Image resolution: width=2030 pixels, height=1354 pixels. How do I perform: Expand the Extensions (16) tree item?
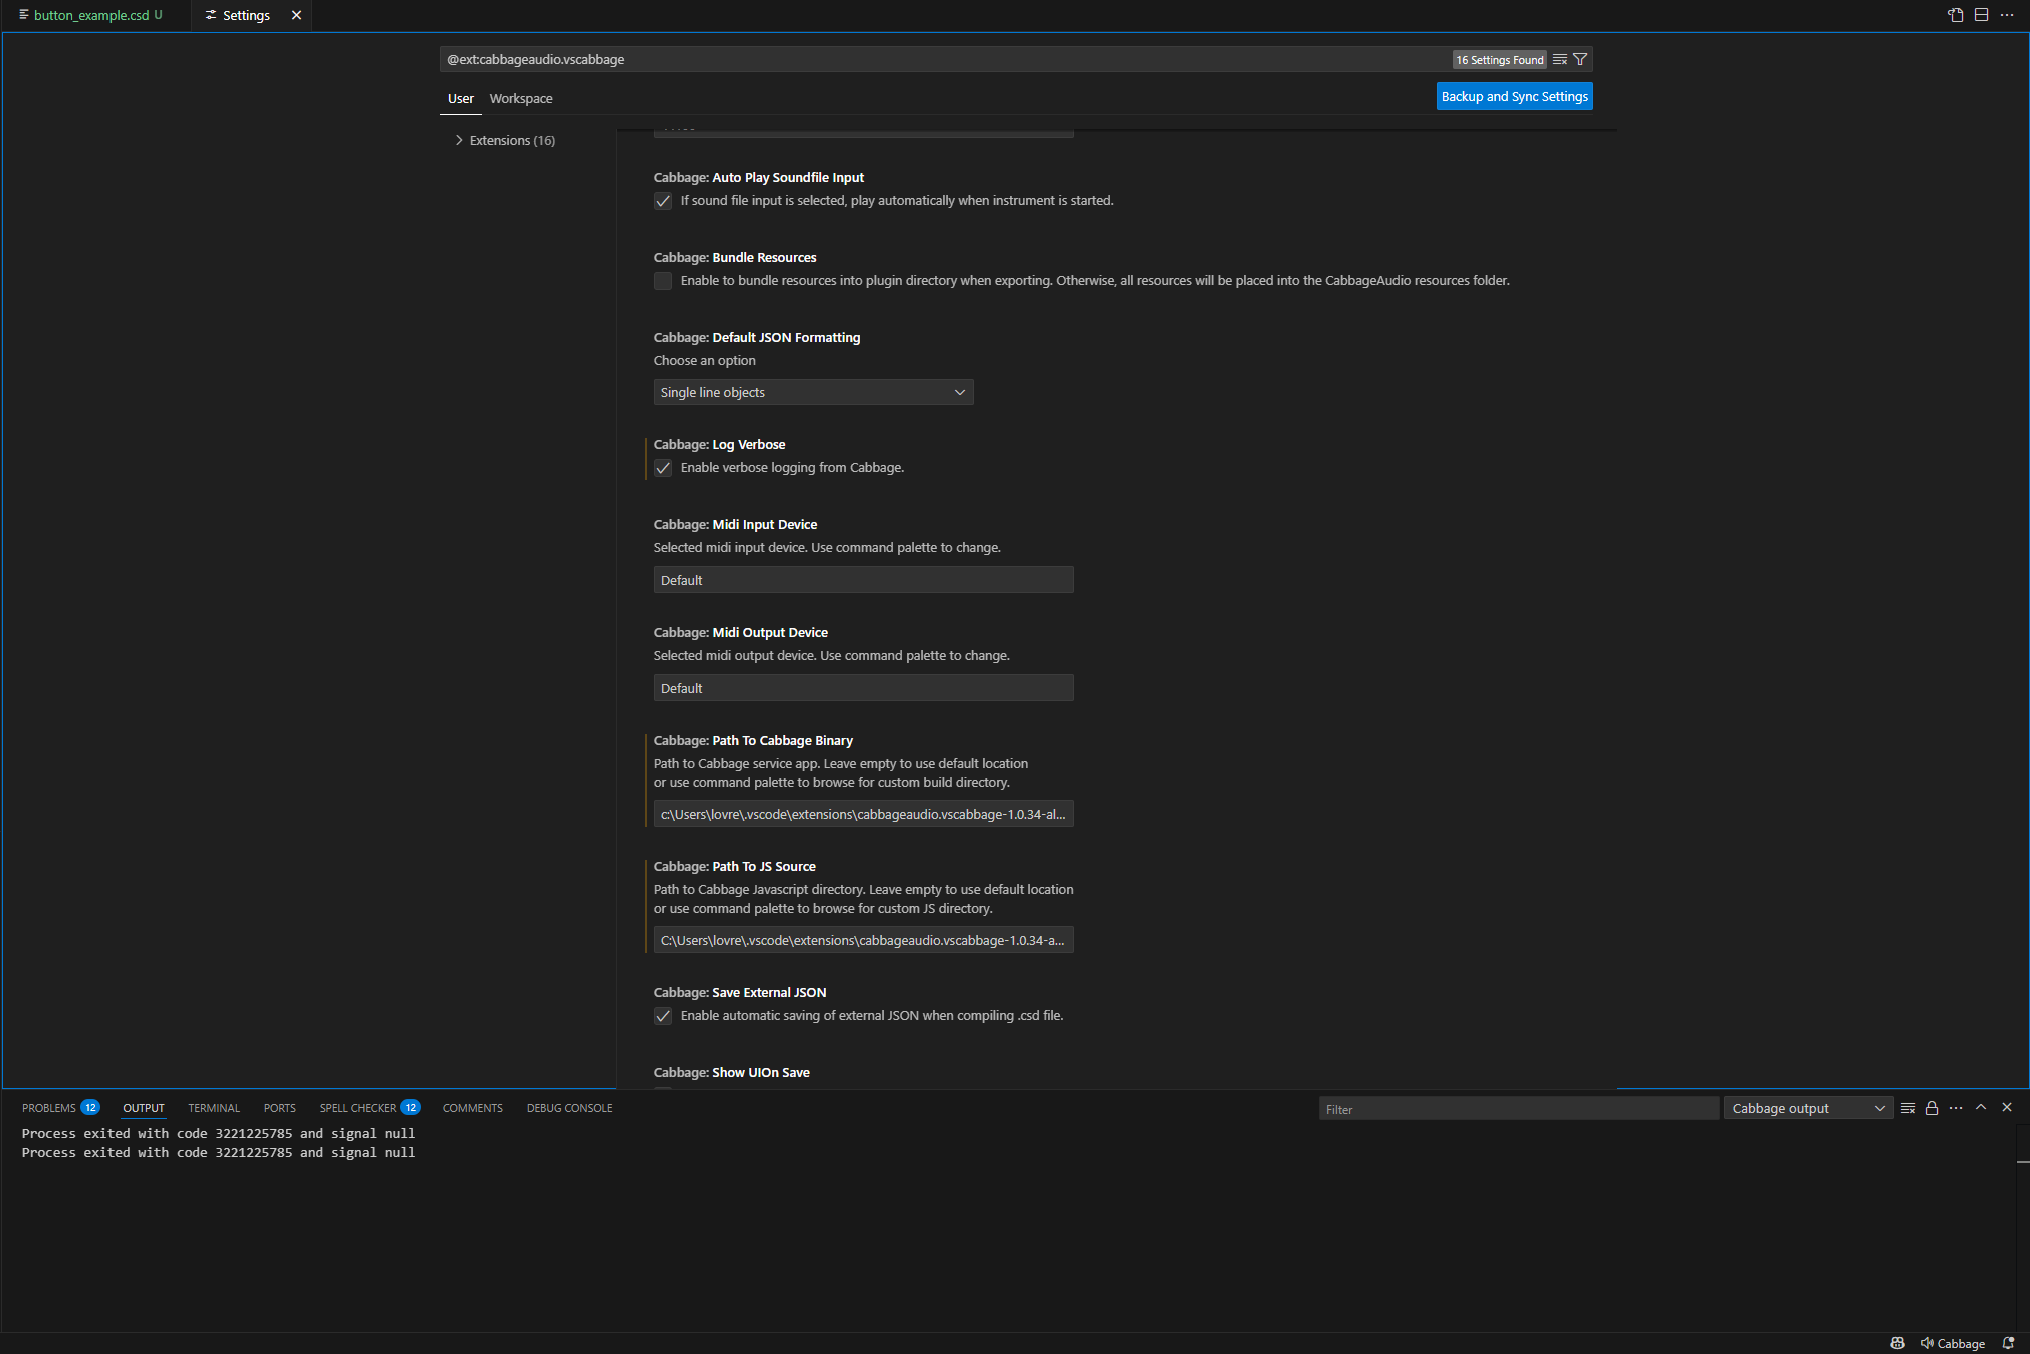point(505,140)
